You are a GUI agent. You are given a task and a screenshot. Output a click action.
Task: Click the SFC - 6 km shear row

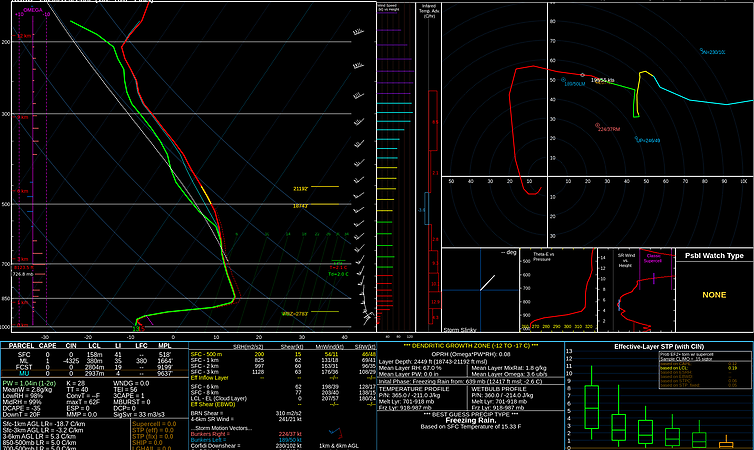click(283, 387)
